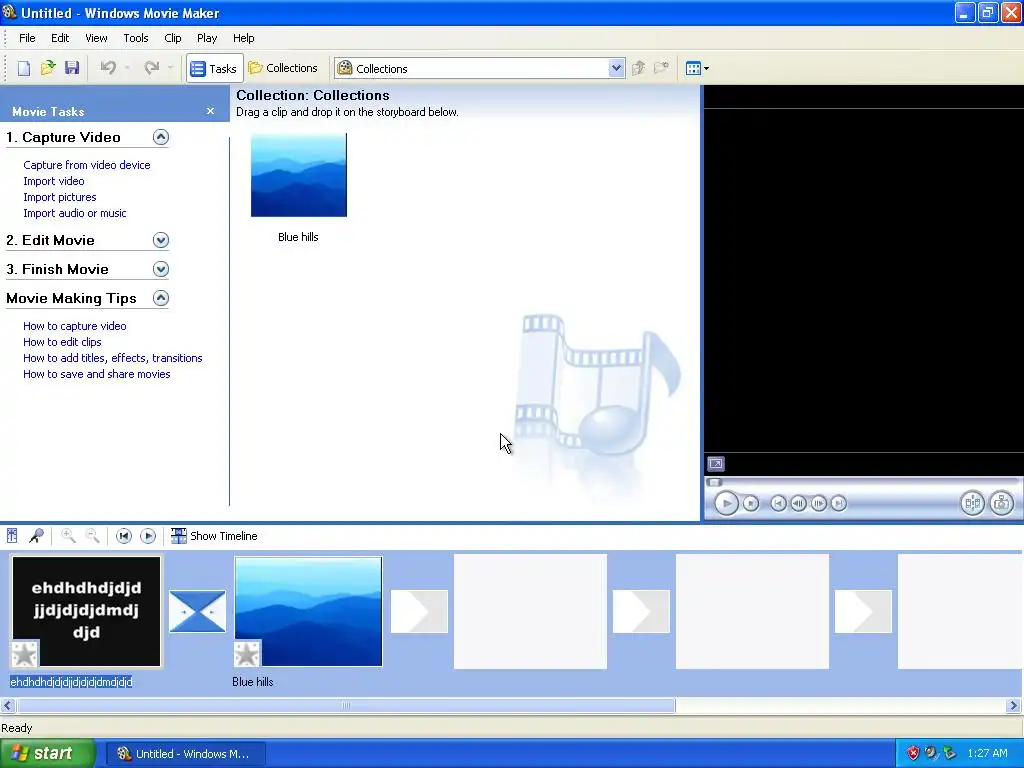Select the Blue hills storyboard clip
Screen dimensions: 1024x768
coord(308,611)
